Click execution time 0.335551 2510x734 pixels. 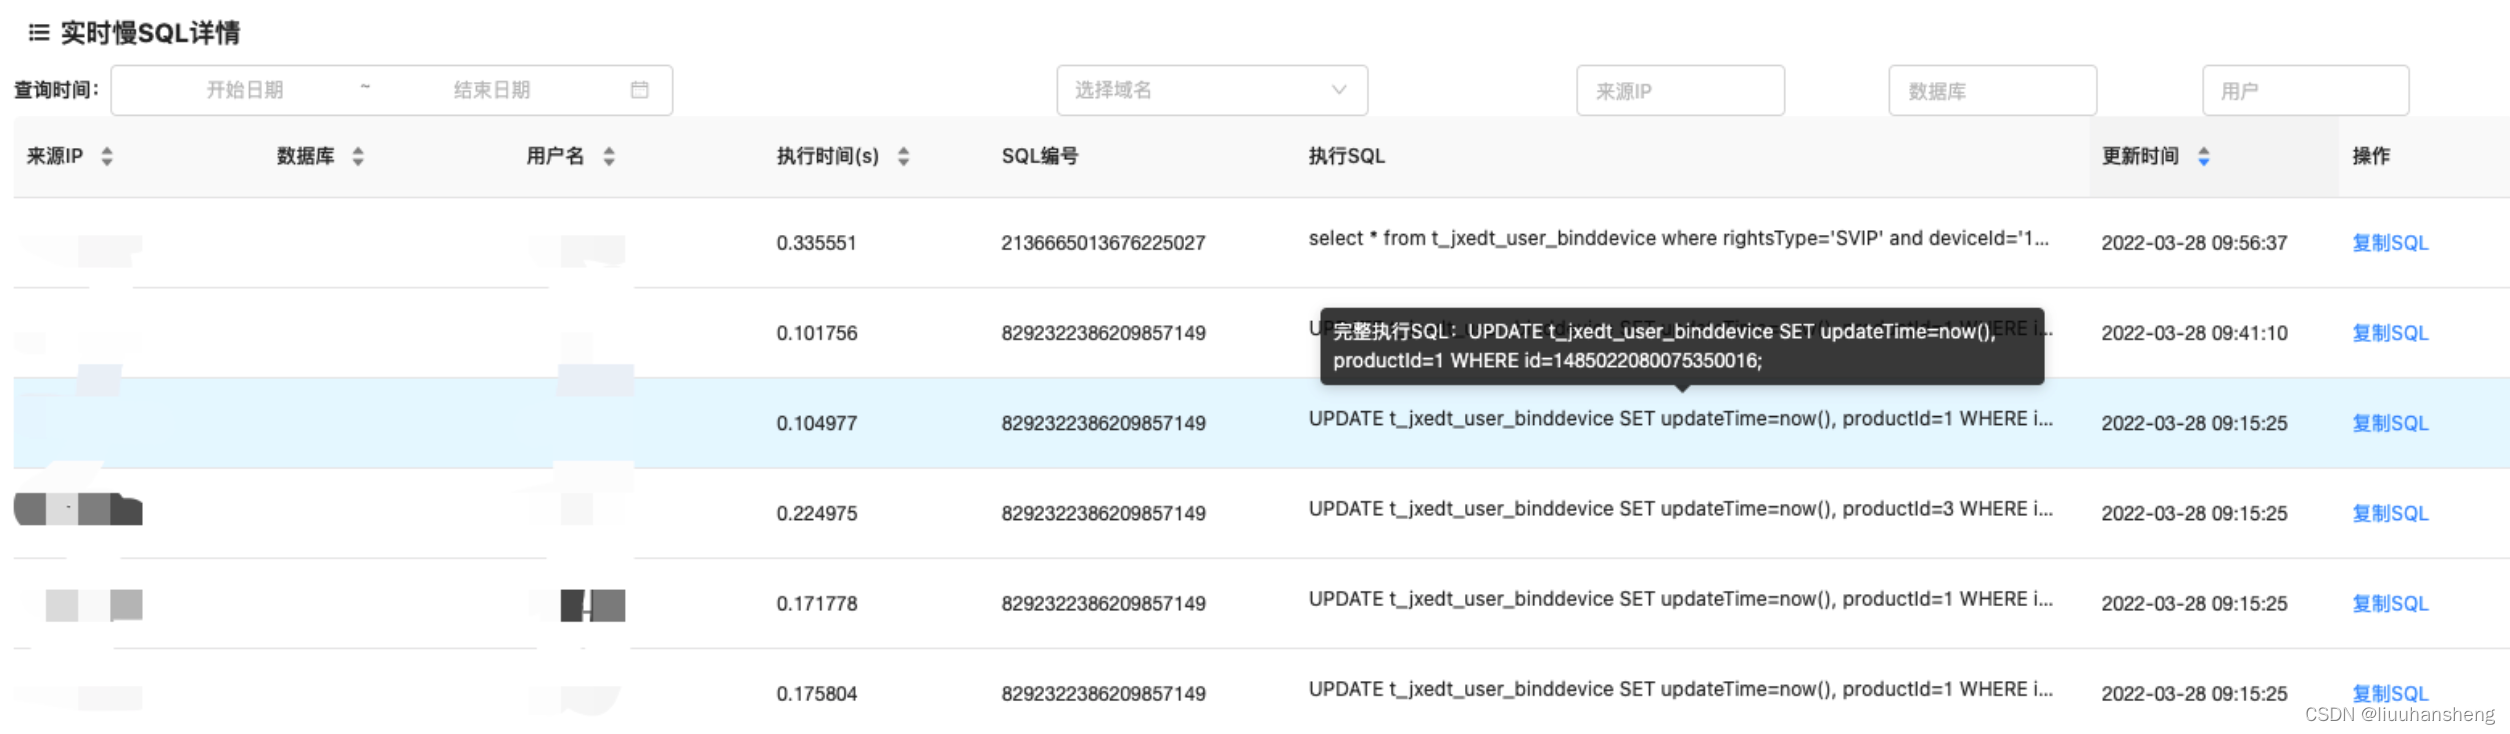(816, 243)
